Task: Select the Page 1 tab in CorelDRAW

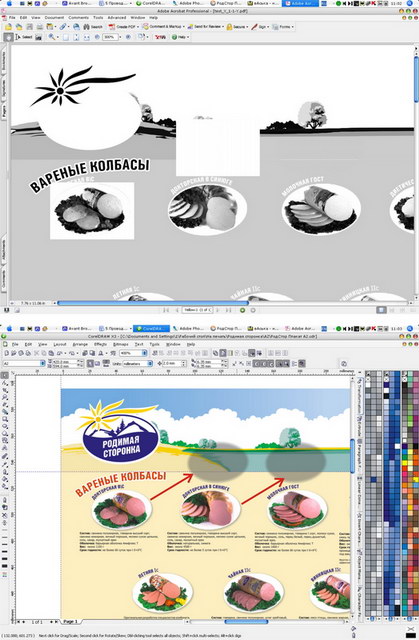Action: coord(70,622)
